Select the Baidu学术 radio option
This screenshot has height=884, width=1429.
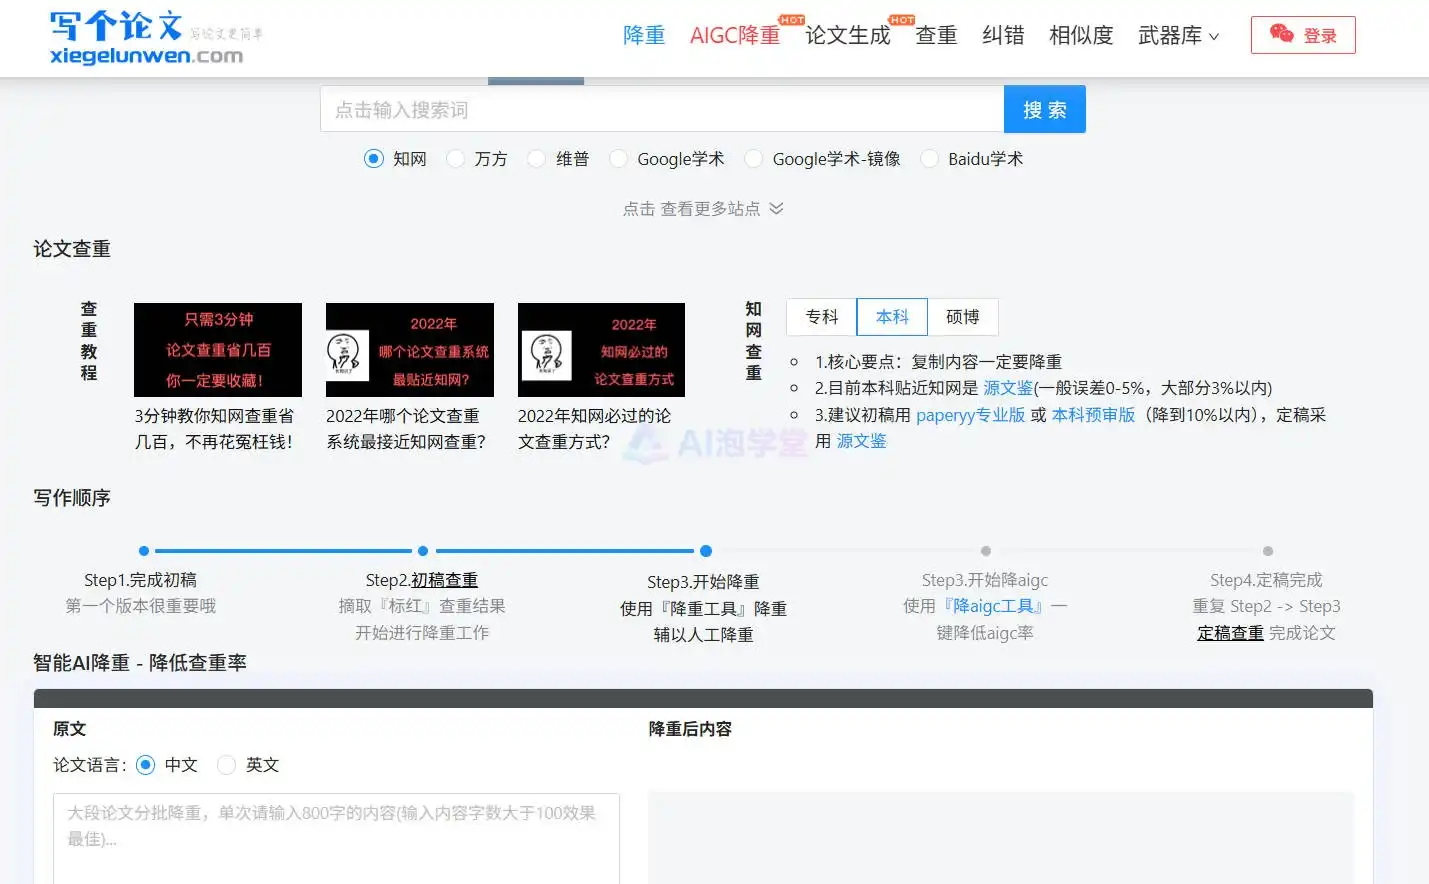(929, 158)
